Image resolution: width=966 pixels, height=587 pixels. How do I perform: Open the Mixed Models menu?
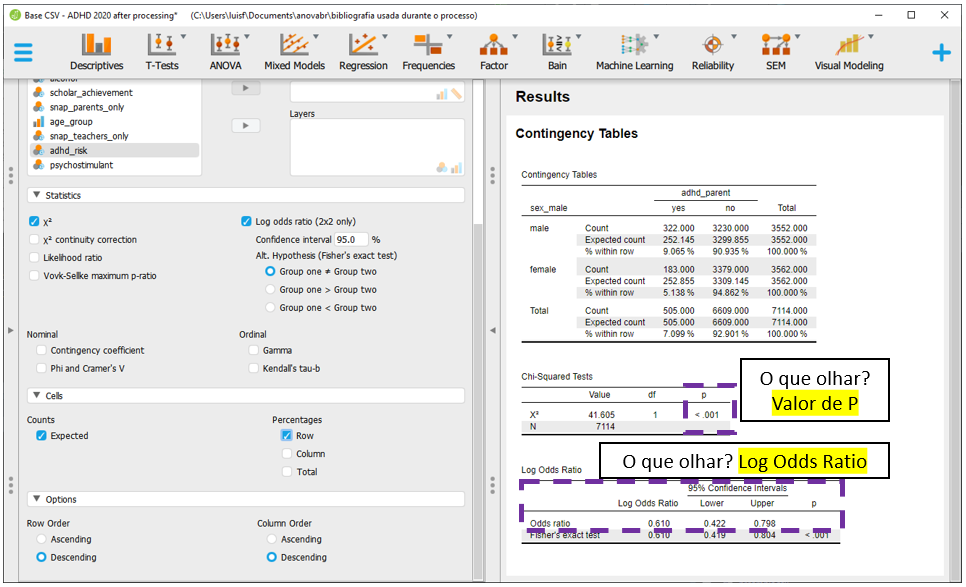click(294, 52)
